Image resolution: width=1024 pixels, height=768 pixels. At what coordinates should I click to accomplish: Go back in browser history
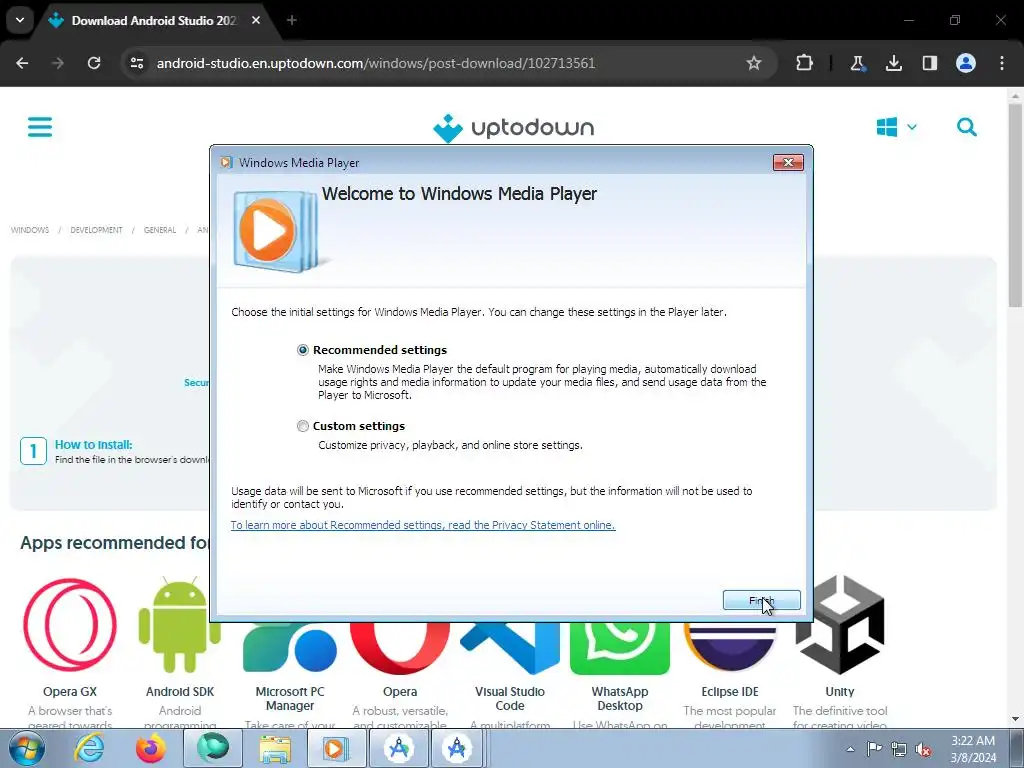click(x=22, y=63)
